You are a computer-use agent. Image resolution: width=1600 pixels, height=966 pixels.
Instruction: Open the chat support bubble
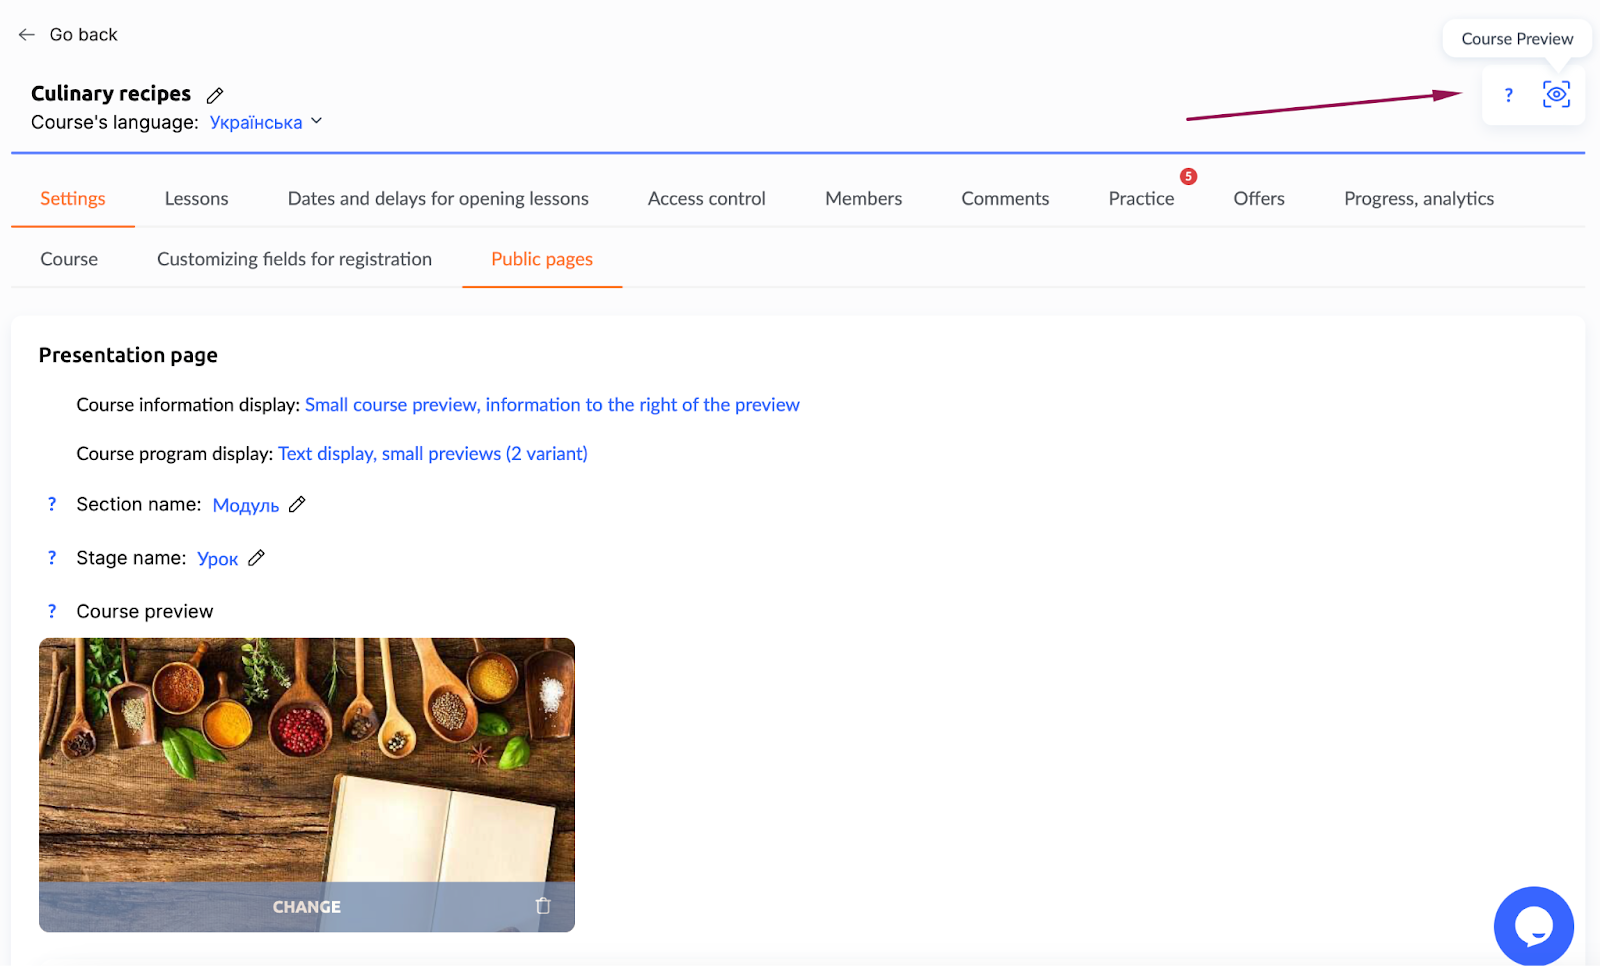click(1533, 926)
